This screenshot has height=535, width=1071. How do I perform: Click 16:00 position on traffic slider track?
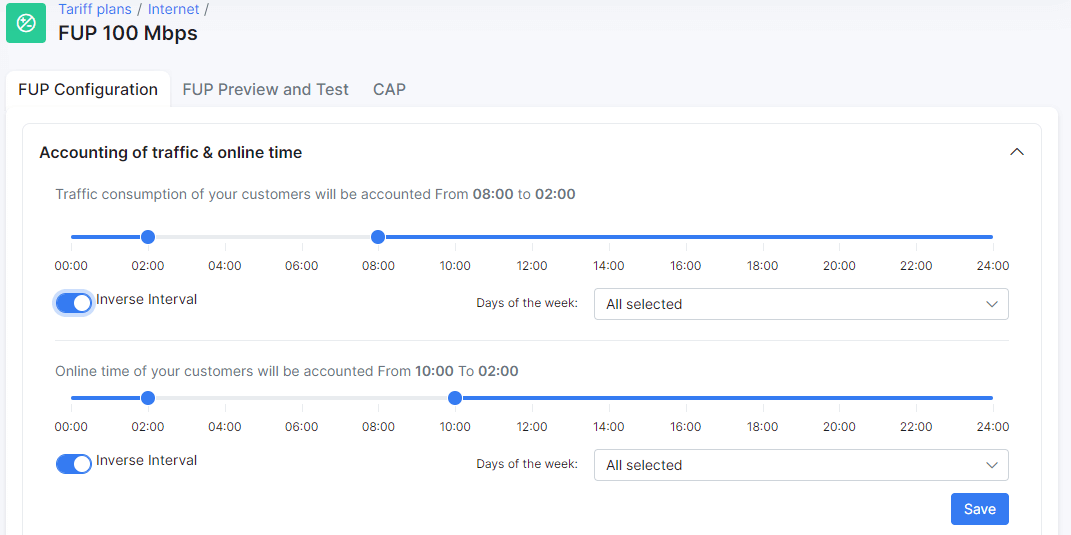coord(685,237)
